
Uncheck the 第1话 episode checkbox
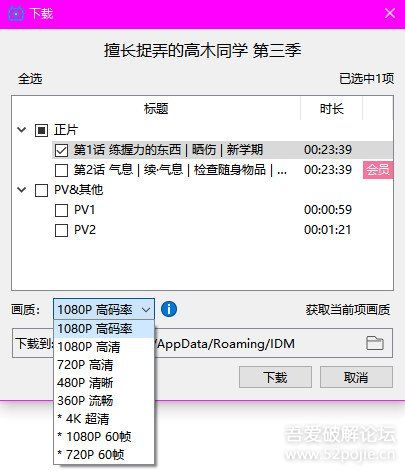coord(61,150)
